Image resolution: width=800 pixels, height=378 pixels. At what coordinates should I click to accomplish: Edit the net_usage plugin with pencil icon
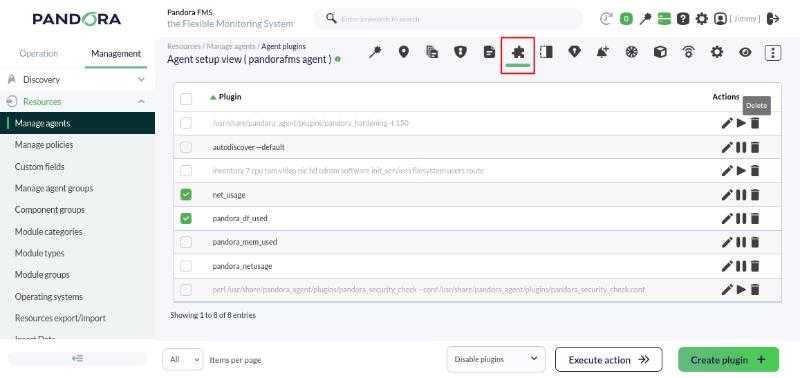(x=727, y=194)
